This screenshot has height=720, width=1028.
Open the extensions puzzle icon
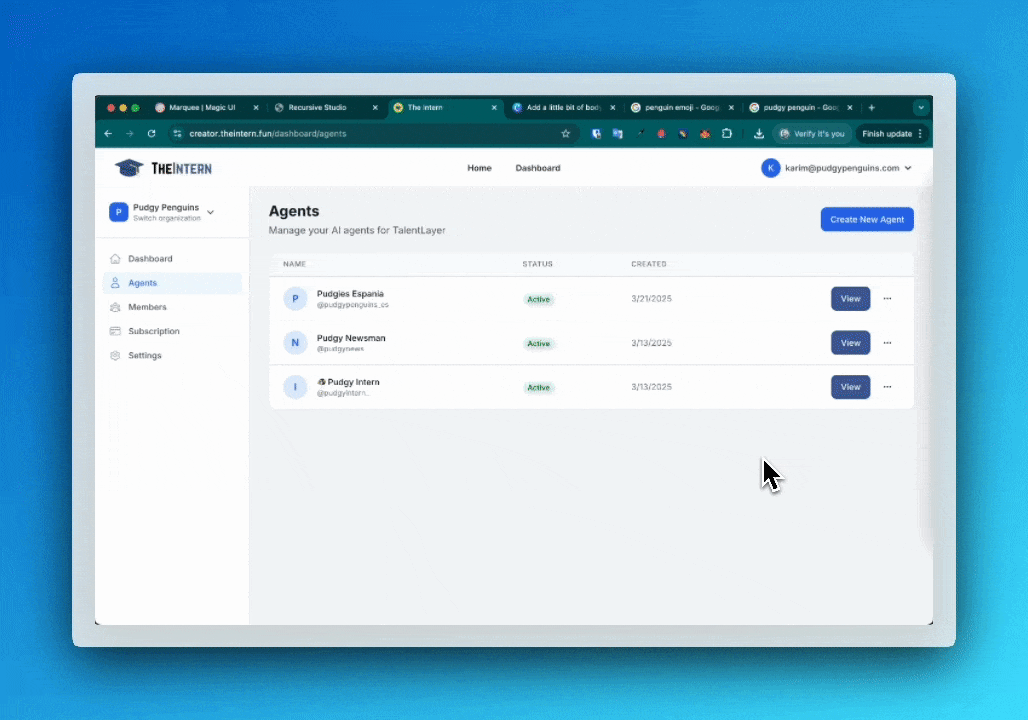coord(726,134)
